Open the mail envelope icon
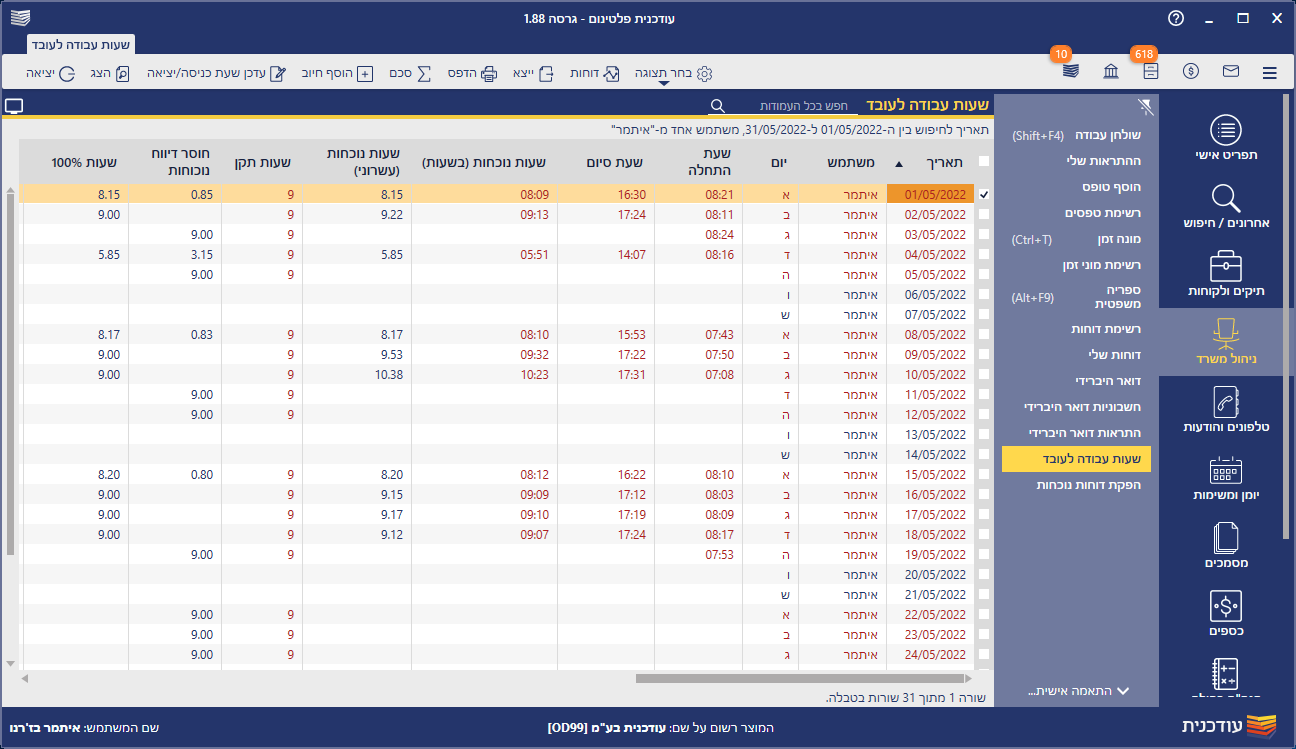The width and height of the screenshot is (1296, 749). coord(1231,72)
